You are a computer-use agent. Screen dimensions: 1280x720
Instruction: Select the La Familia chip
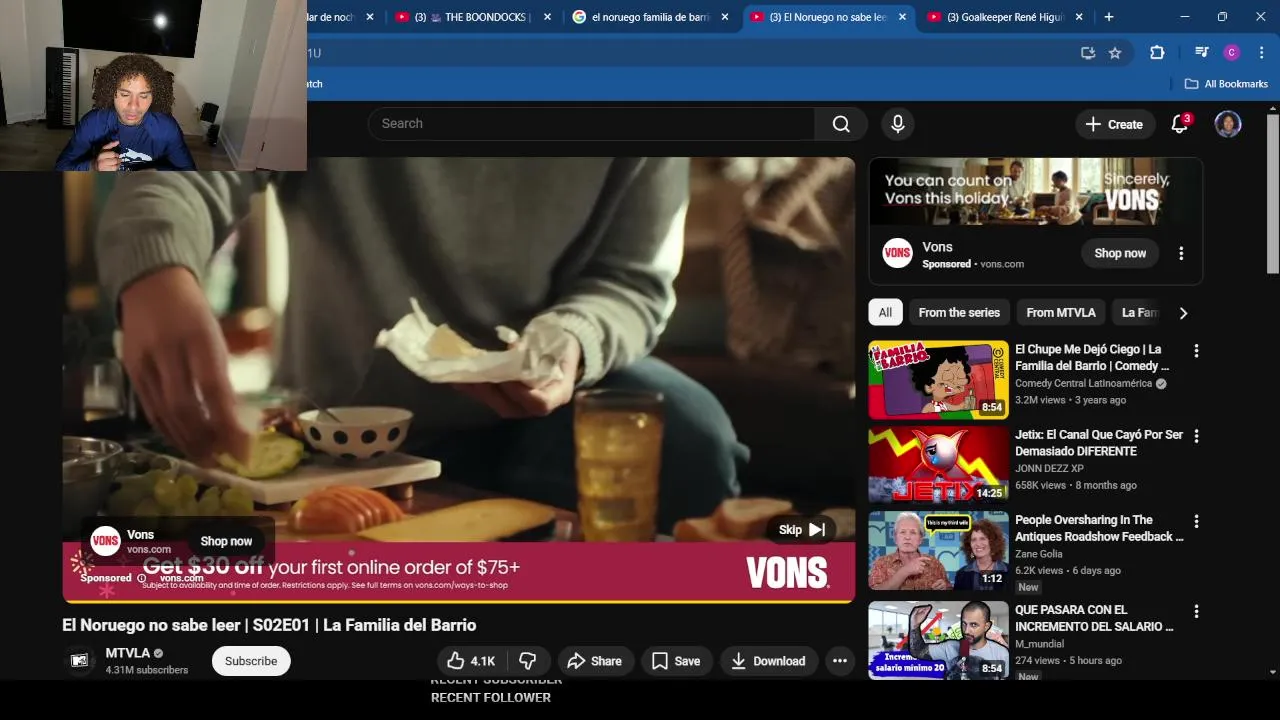click(1139, 313)
